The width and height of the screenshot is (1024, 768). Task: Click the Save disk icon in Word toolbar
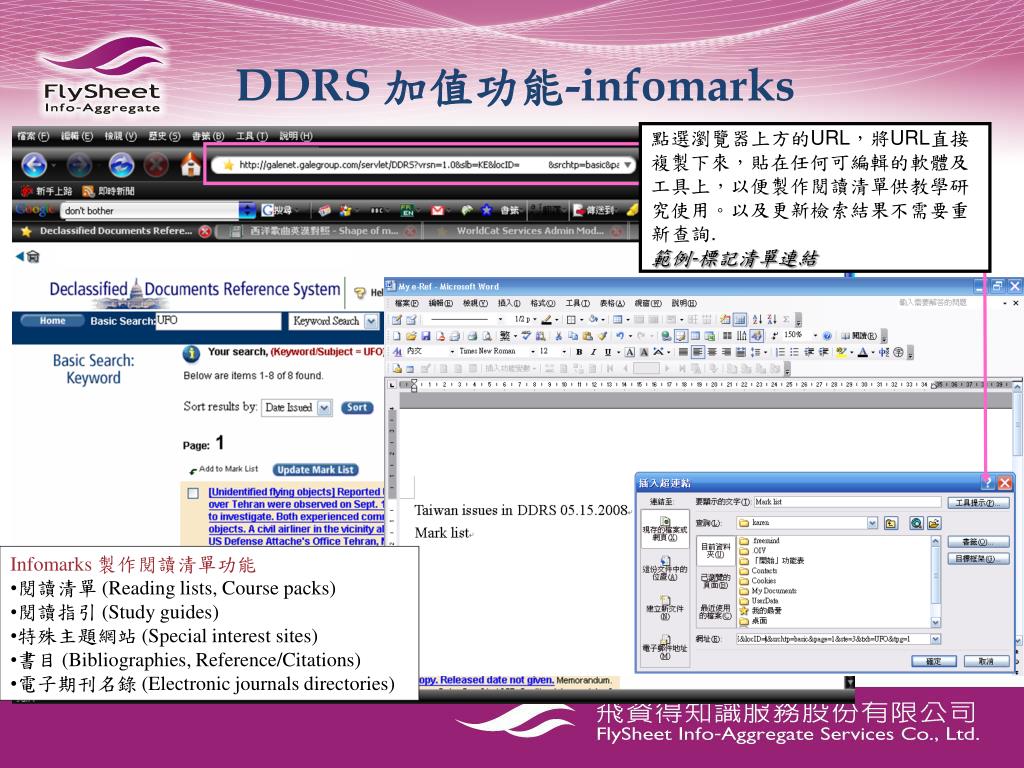(x=426, y=336)
